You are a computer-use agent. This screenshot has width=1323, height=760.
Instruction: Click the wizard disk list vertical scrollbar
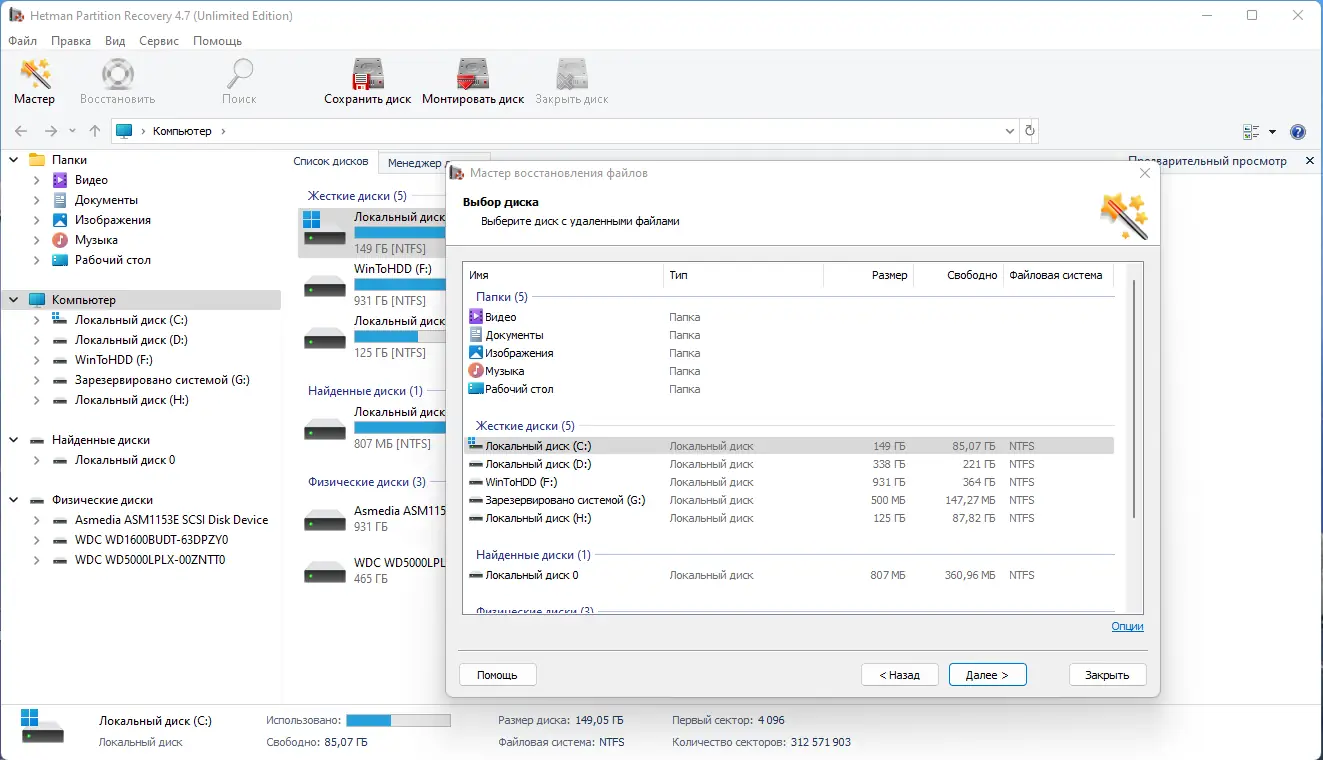[x=1134, y=400]
